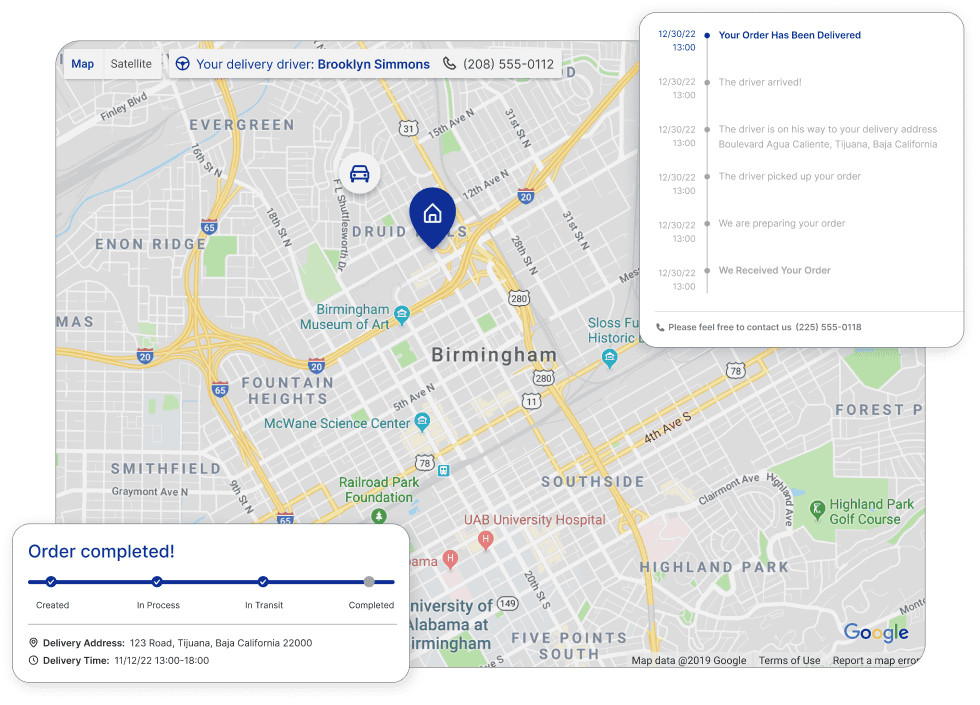Image resolution: width=980 pixels, height=705 pixels.
Task: Open driver name Brooklyn Simmons
Action: (x=374, y=64)
